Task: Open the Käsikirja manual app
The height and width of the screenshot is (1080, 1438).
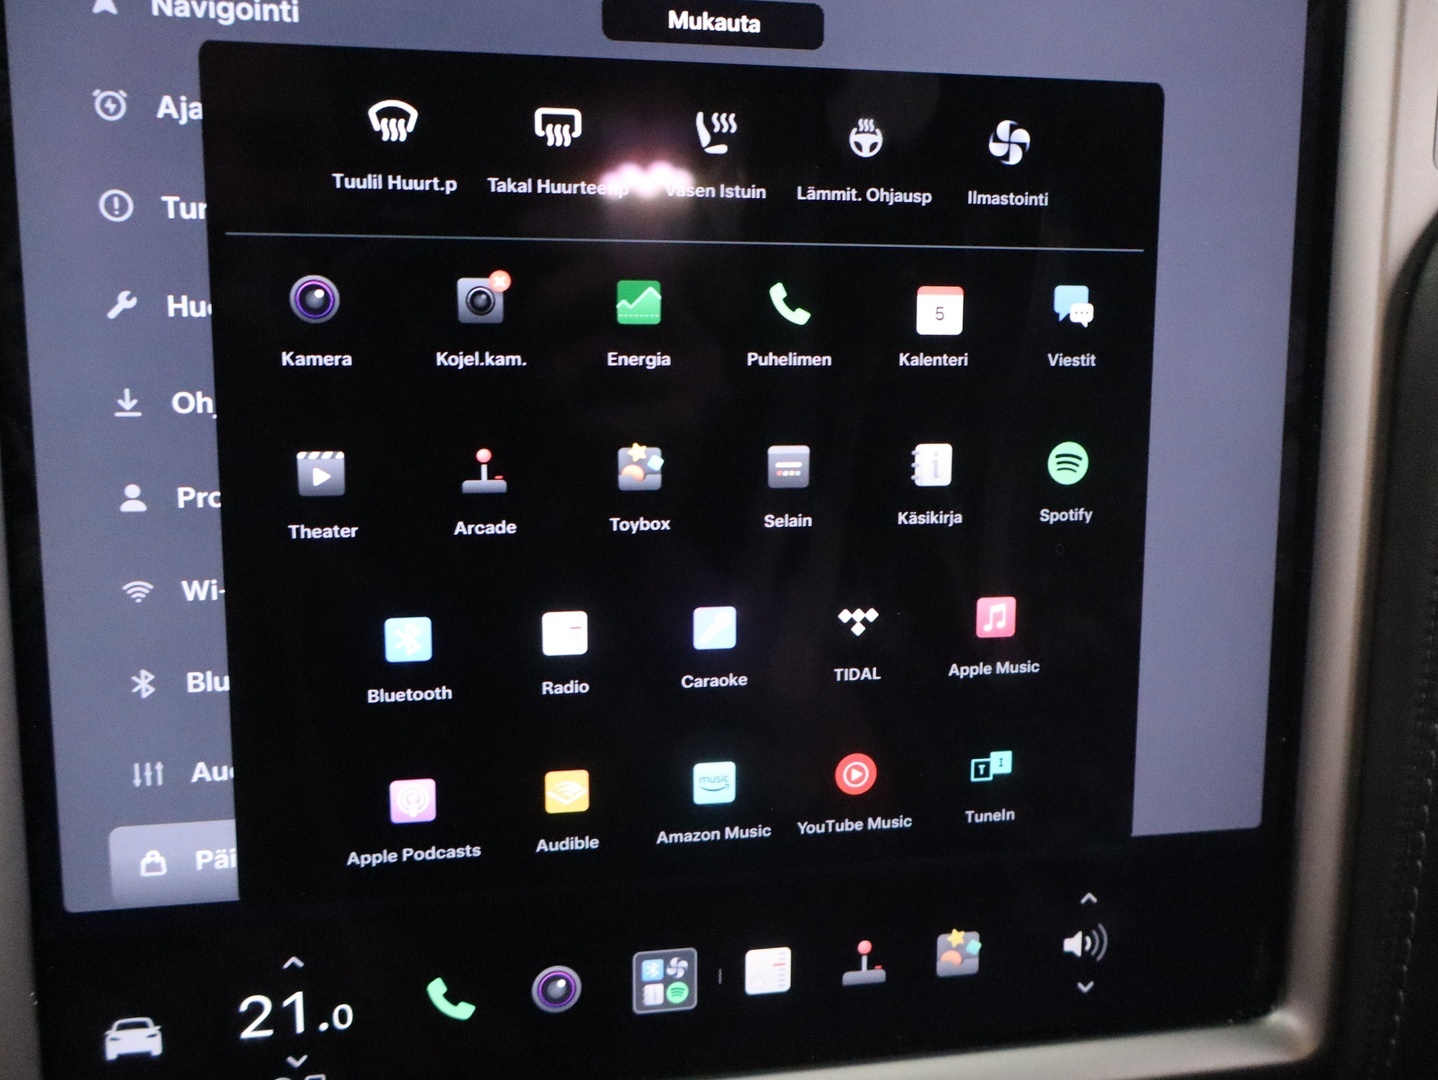Action: (x=930, y=483)
